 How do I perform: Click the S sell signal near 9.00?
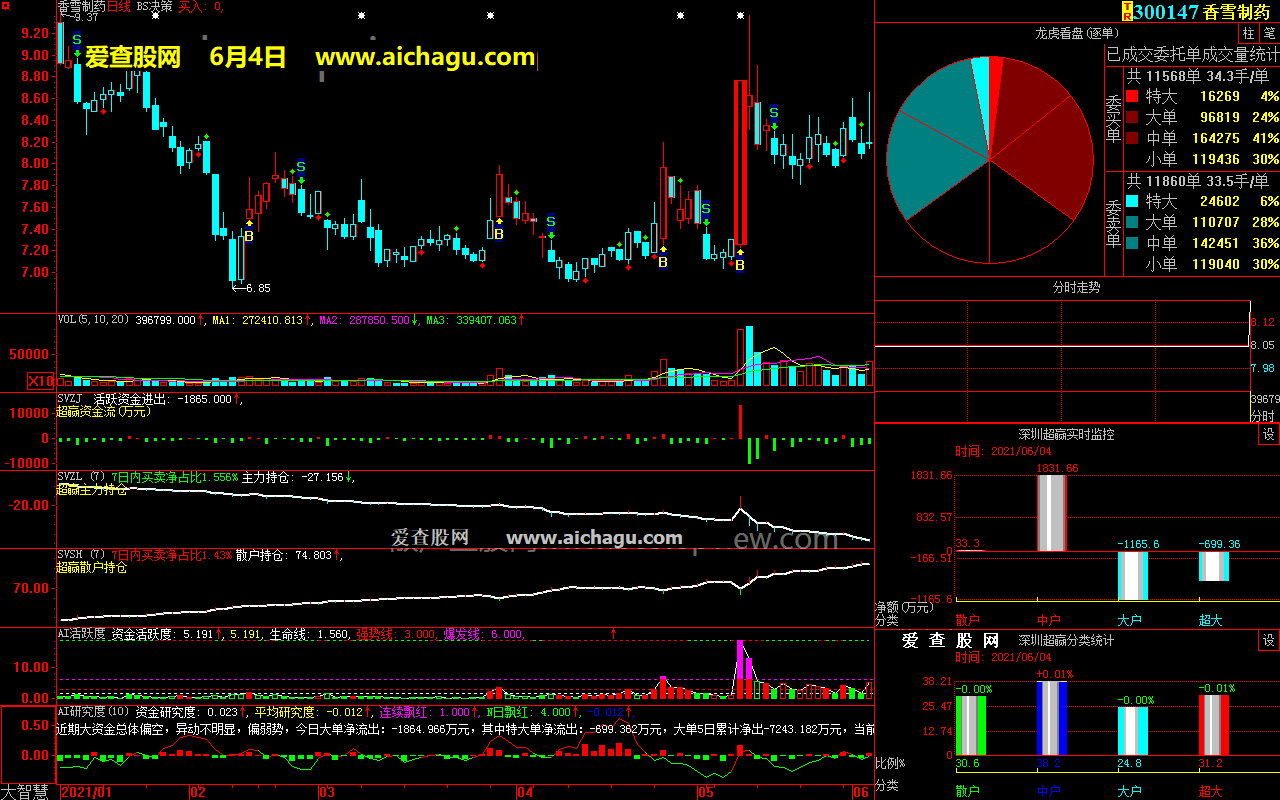click(x=77, y=39)
